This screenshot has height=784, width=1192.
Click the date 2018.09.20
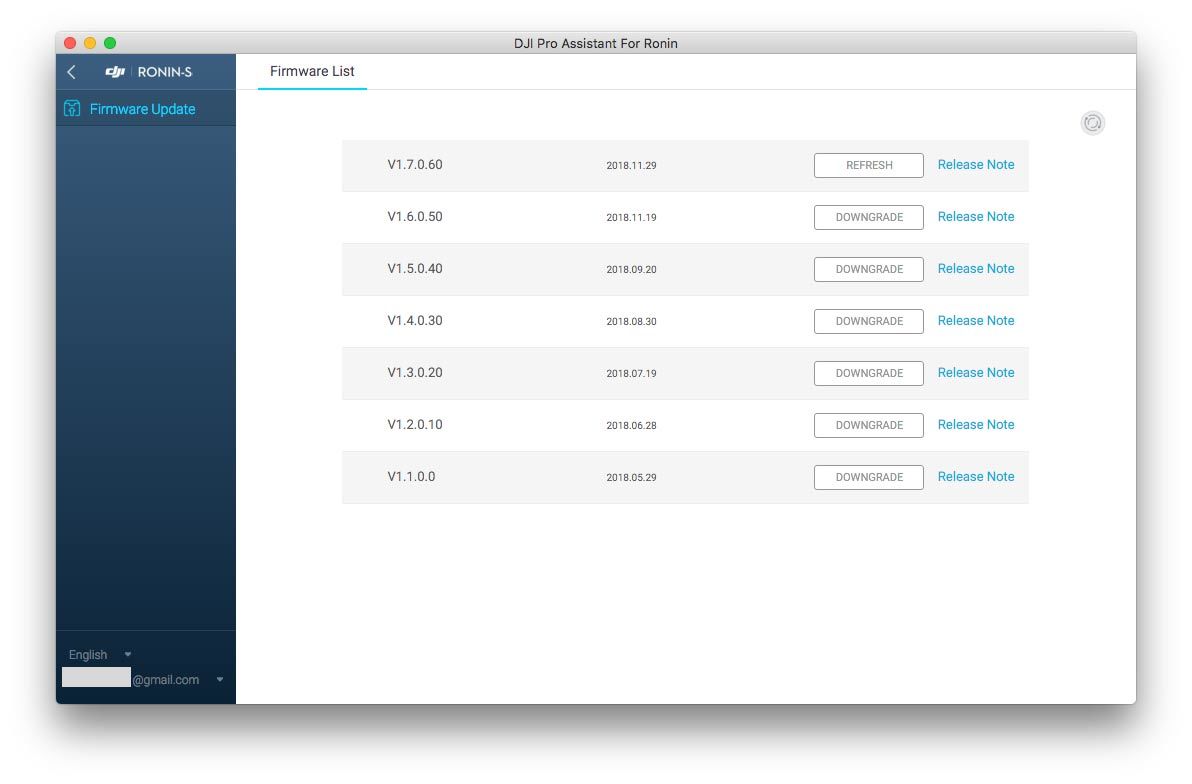tap(632, 269)
